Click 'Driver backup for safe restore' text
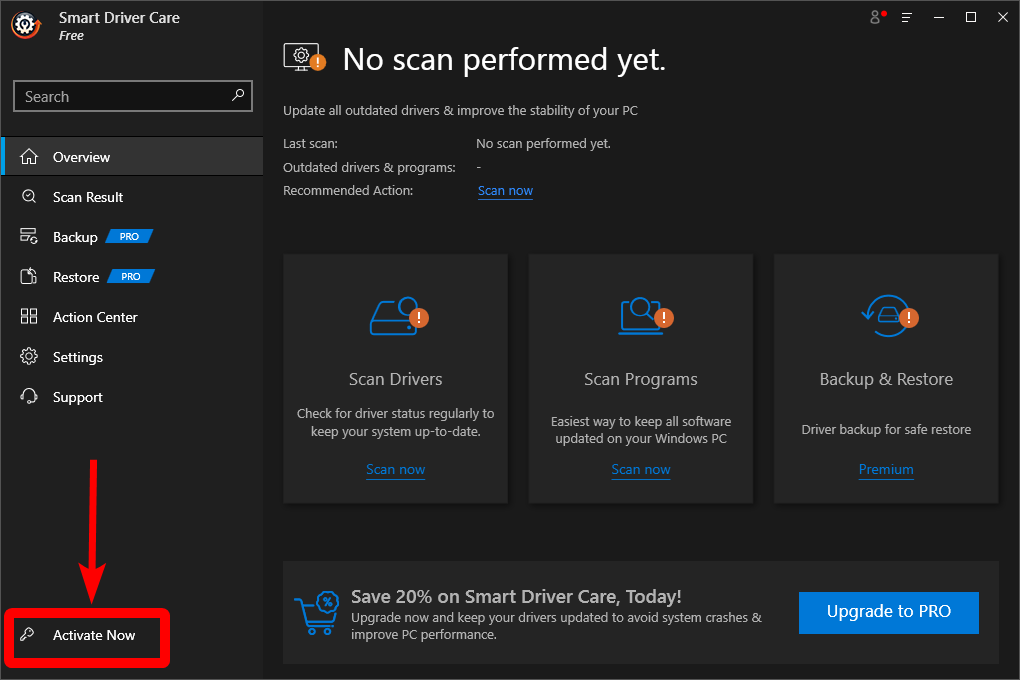The image size is (1020, 680). (x=886, y=429)
